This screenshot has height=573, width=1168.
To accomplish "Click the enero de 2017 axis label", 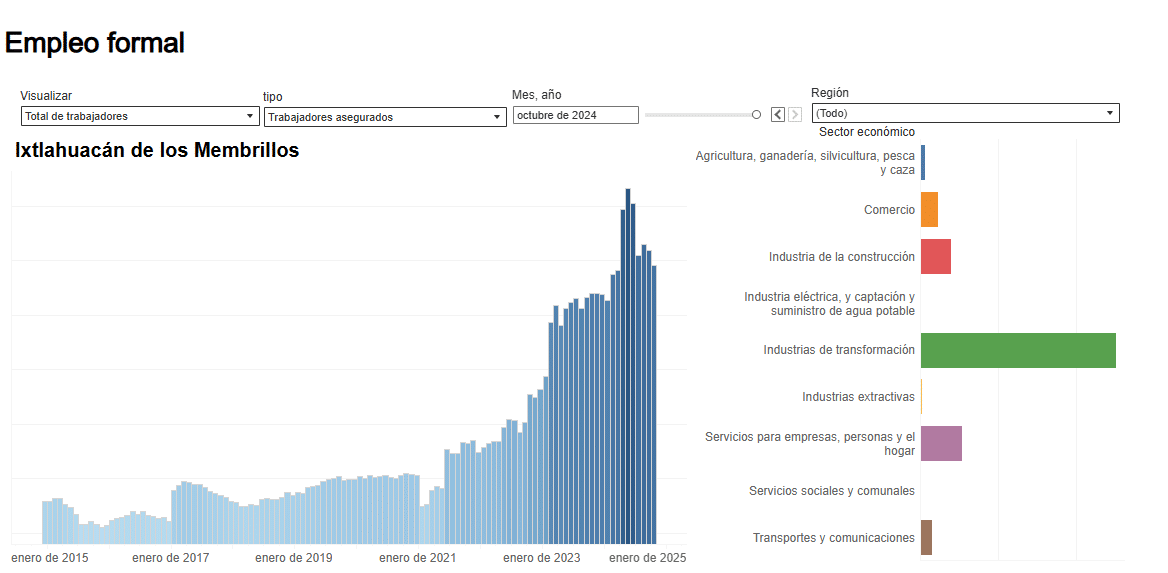I will point(171,557).
